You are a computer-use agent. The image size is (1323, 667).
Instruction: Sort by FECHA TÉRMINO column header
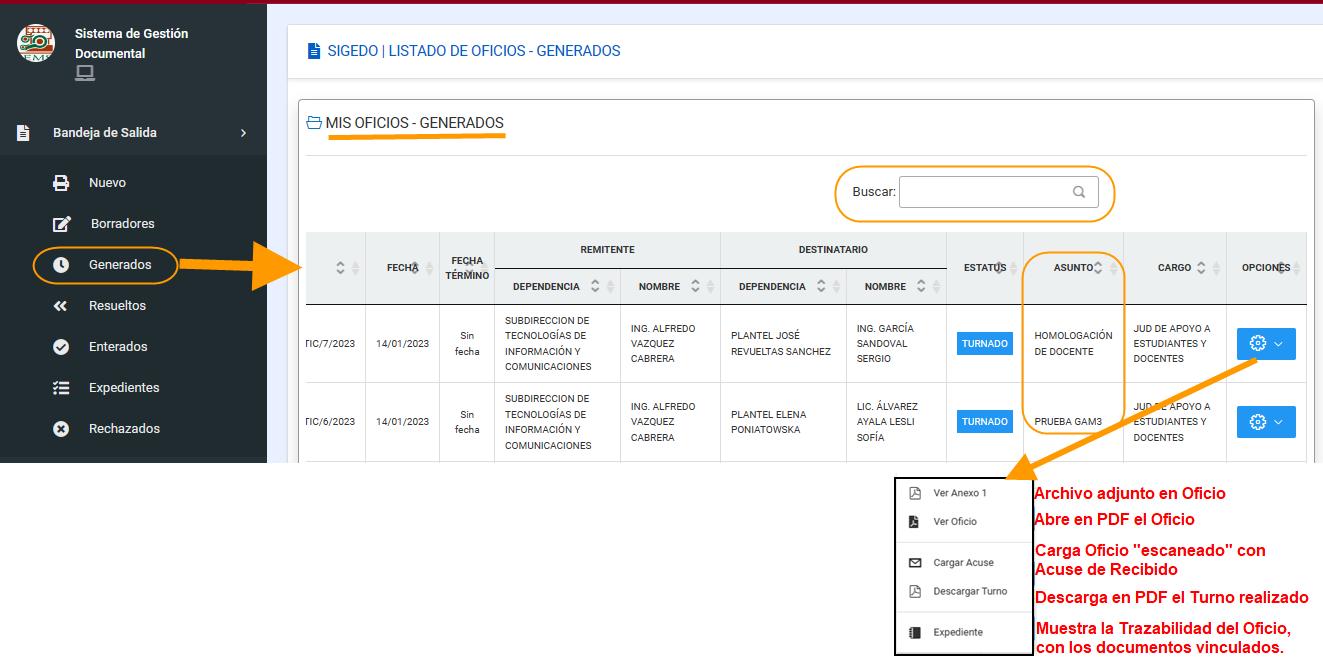[x=467, y=268]
